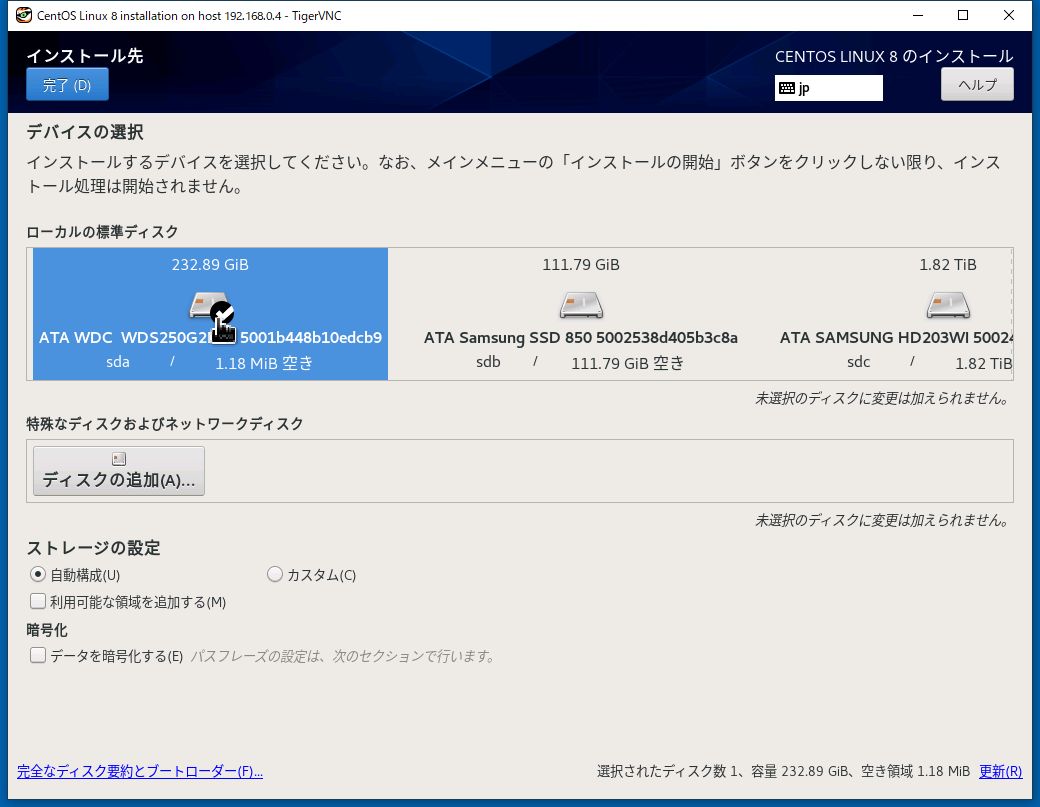Minimize the TigerVNC window
This screenshot has width=1040, height=807.
tap(918, 15)
